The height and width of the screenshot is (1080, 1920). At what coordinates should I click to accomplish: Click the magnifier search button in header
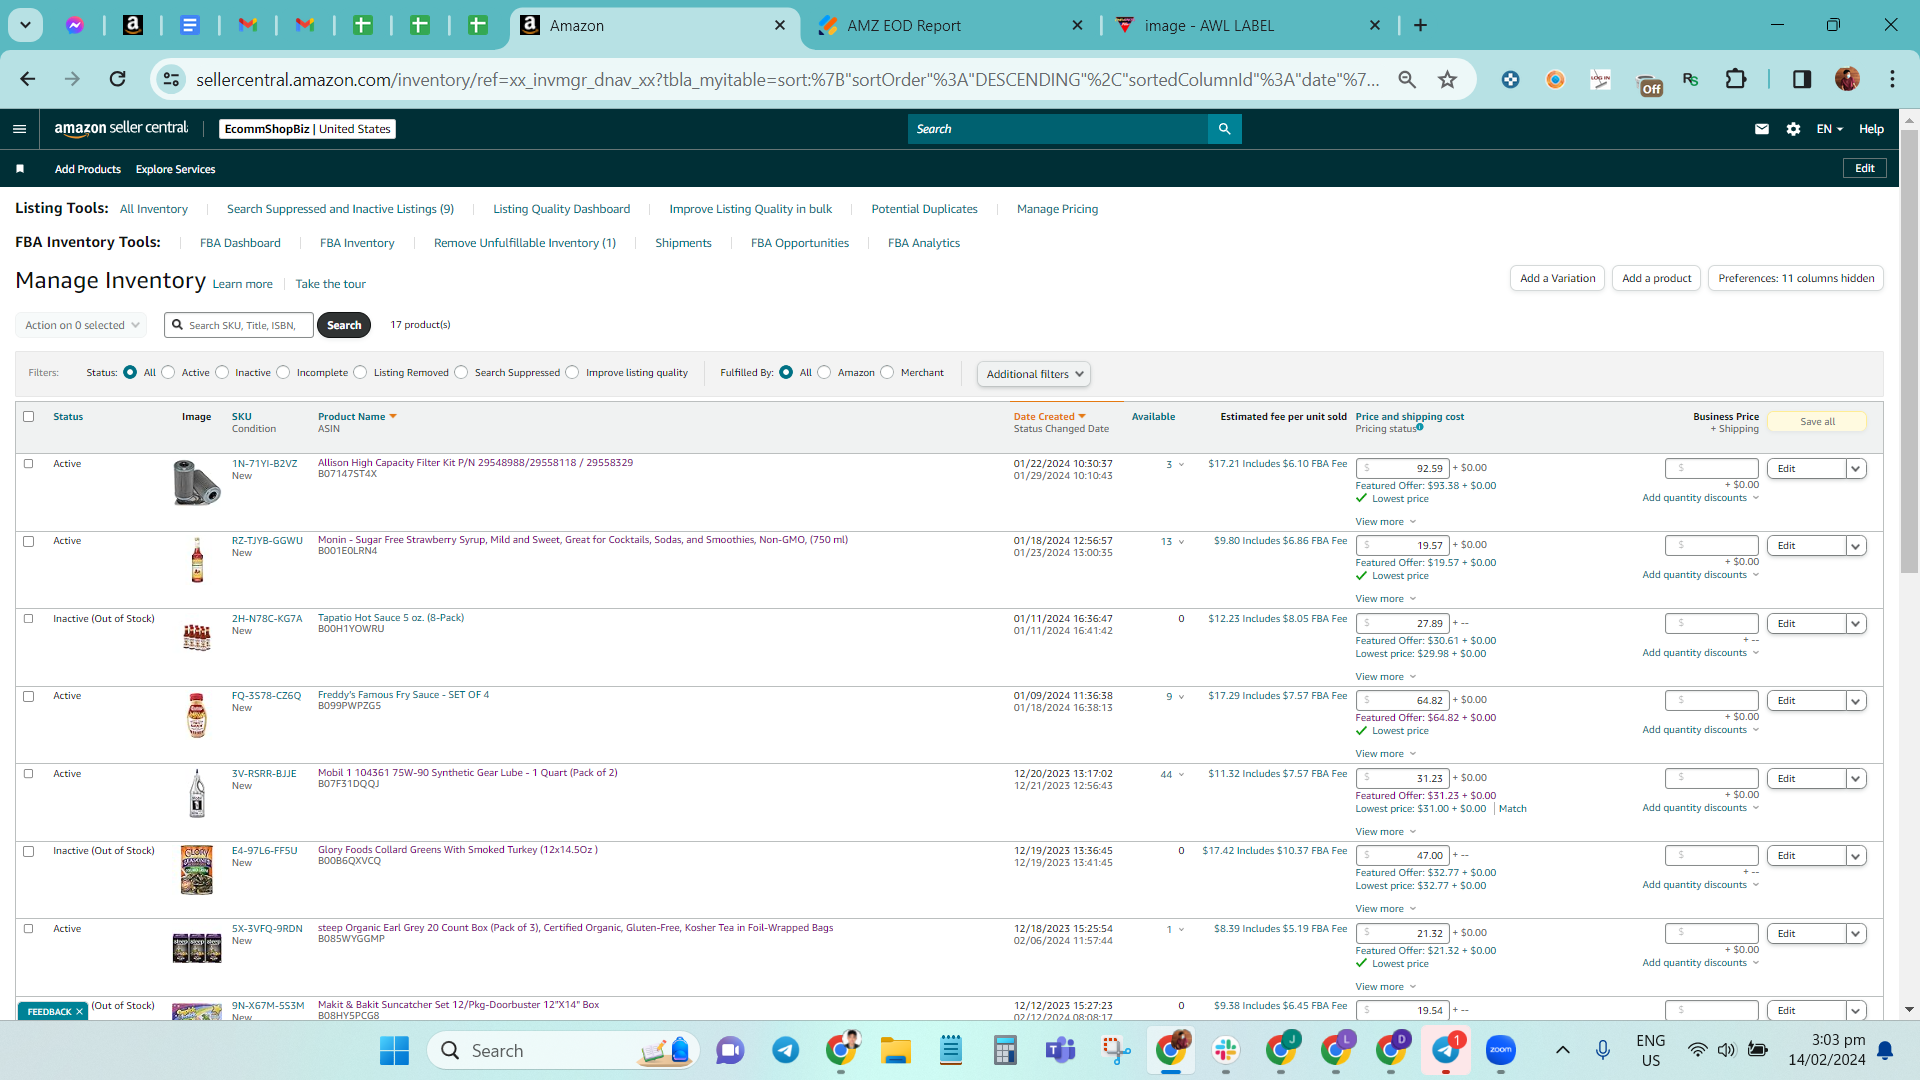coord(1224,129)
